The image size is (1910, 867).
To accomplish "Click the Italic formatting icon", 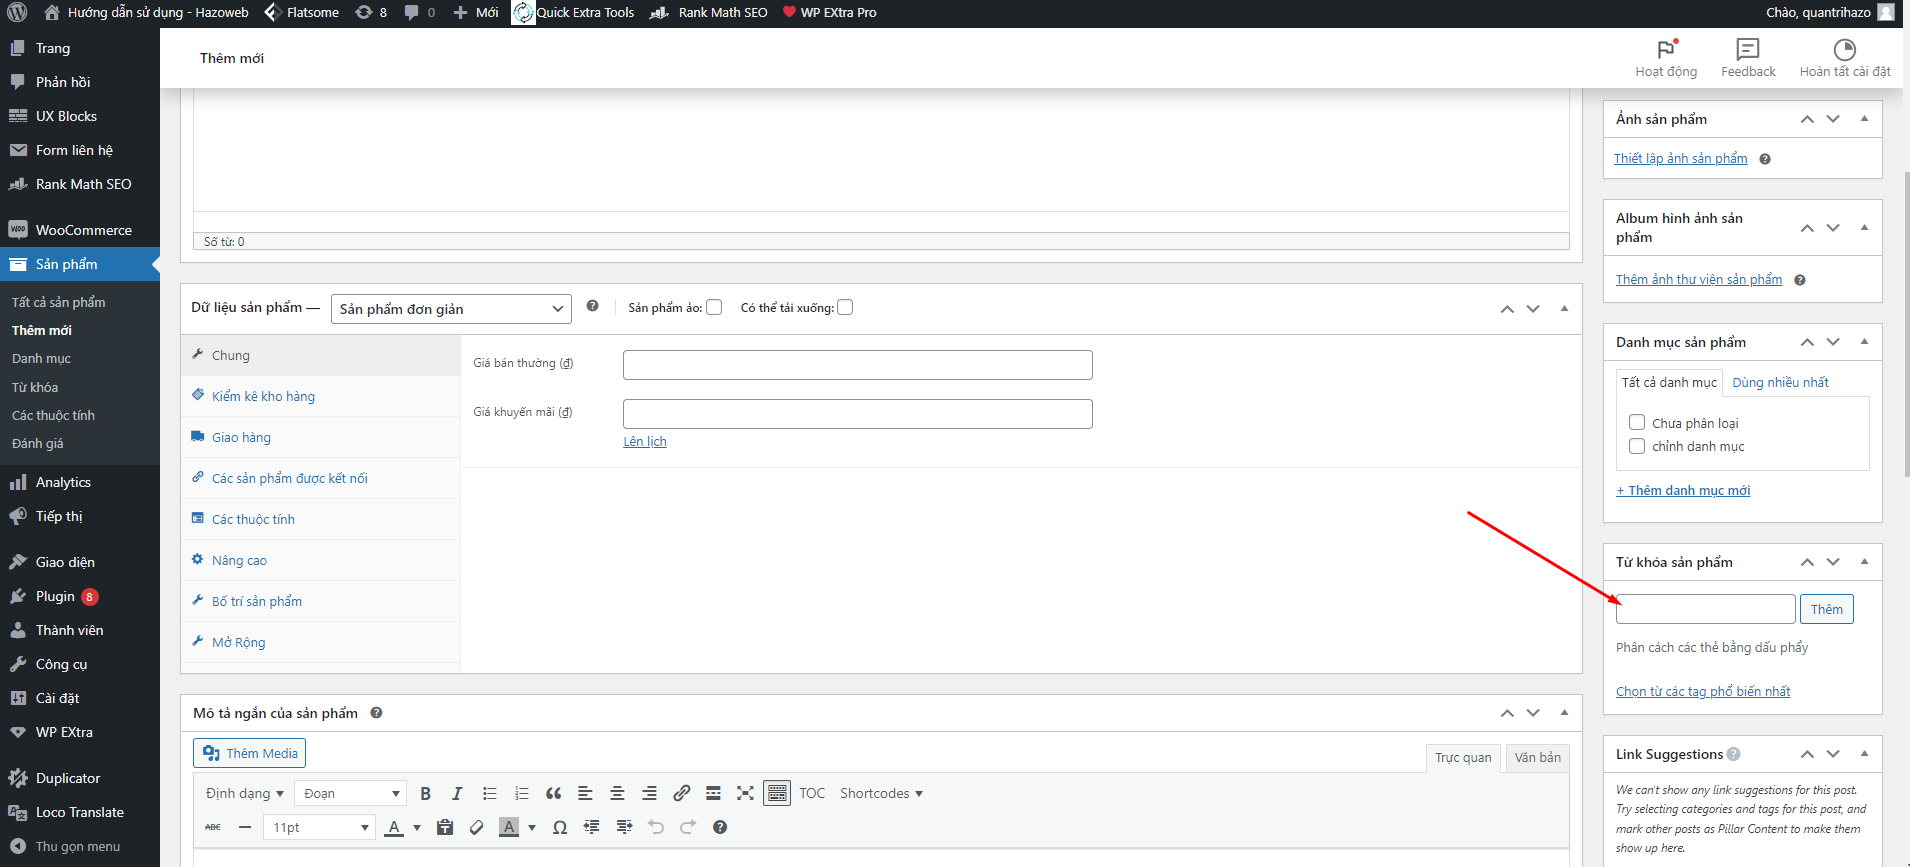I will pyautogui.click(x=457, y=793).
